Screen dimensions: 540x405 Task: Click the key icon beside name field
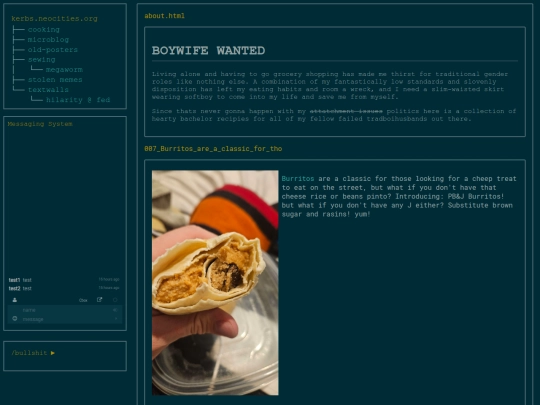tap(115, 310)
